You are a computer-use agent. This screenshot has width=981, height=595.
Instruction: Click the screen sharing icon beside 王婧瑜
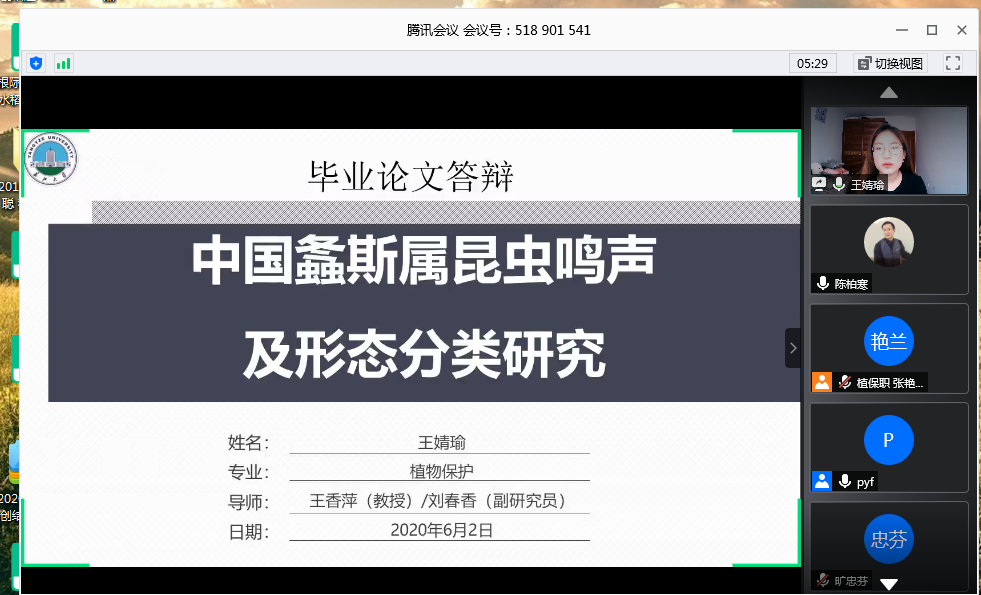[x=819, y=185]
